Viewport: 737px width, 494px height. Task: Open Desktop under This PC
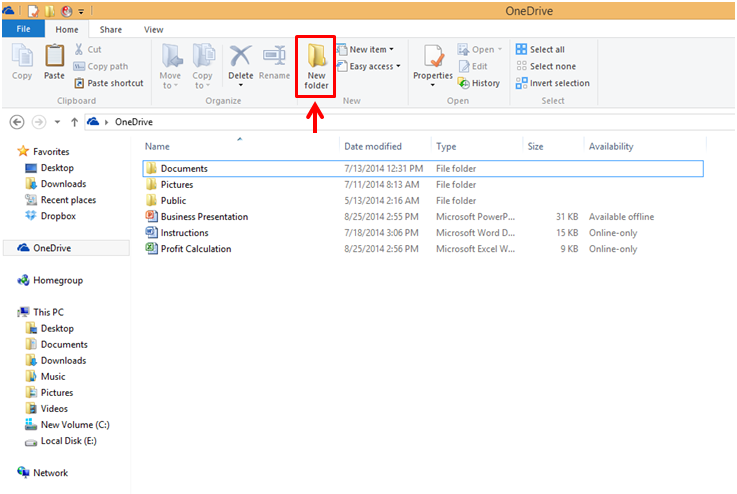tap(49, 328)
